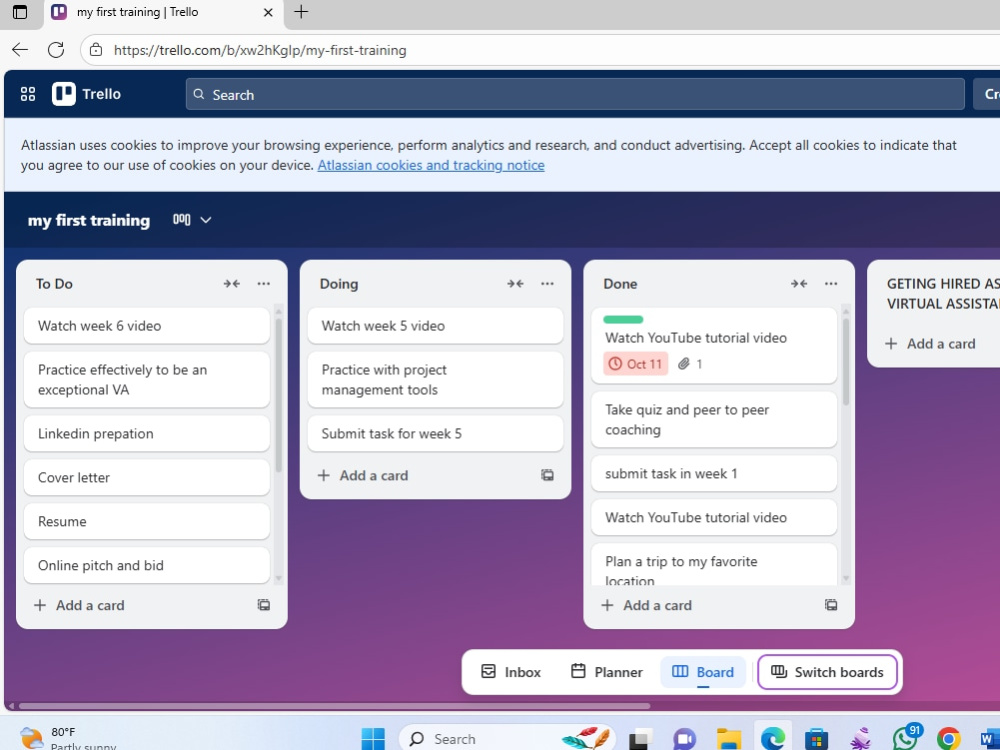Click the board horizontal scrollbar
Screen dimensions: 1000x750
pos(335,706)
